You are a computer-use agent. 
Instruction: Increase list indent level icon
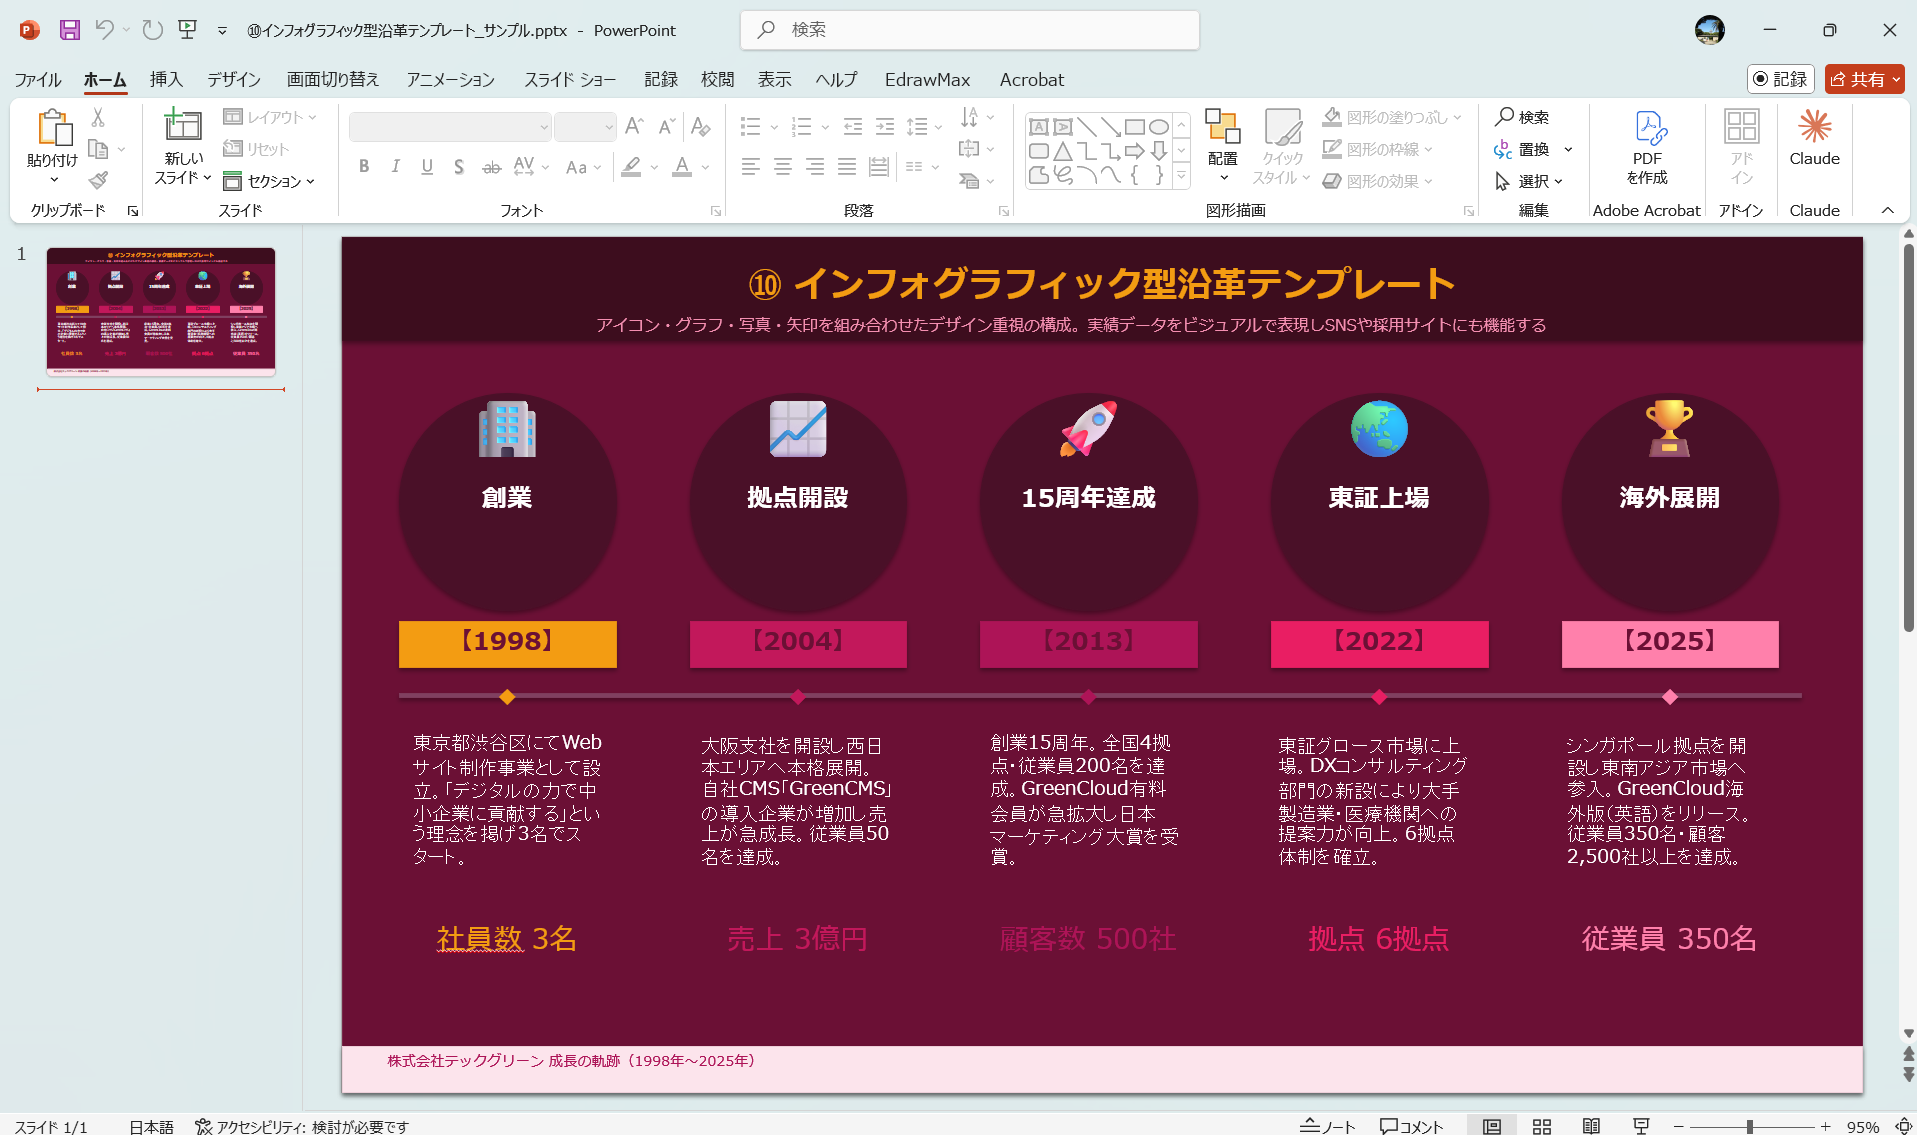pyautogui.click(x=885, y=127)
